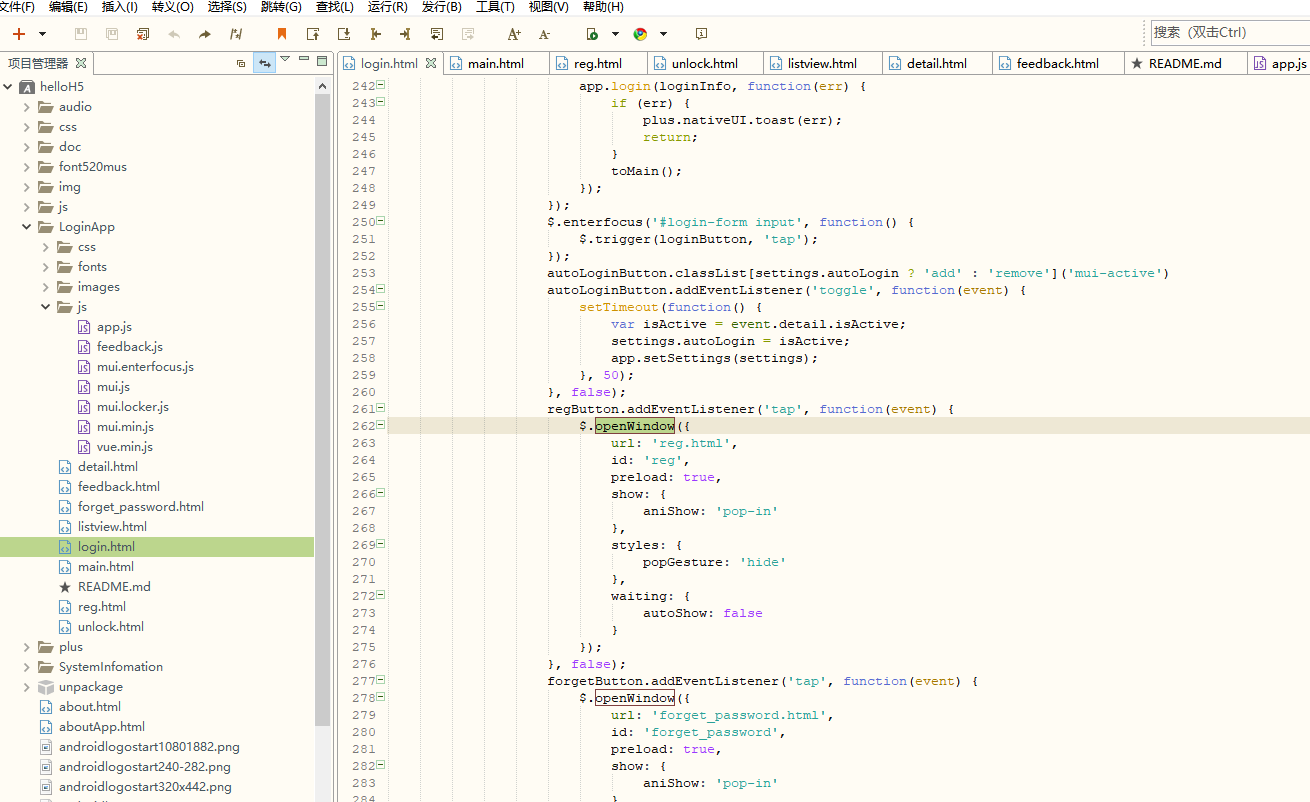Image resolution: width=1310 pixels, height=802 pixels.
Task: Click the Chrome browser preview icon
Action: [x=640, y=34]
